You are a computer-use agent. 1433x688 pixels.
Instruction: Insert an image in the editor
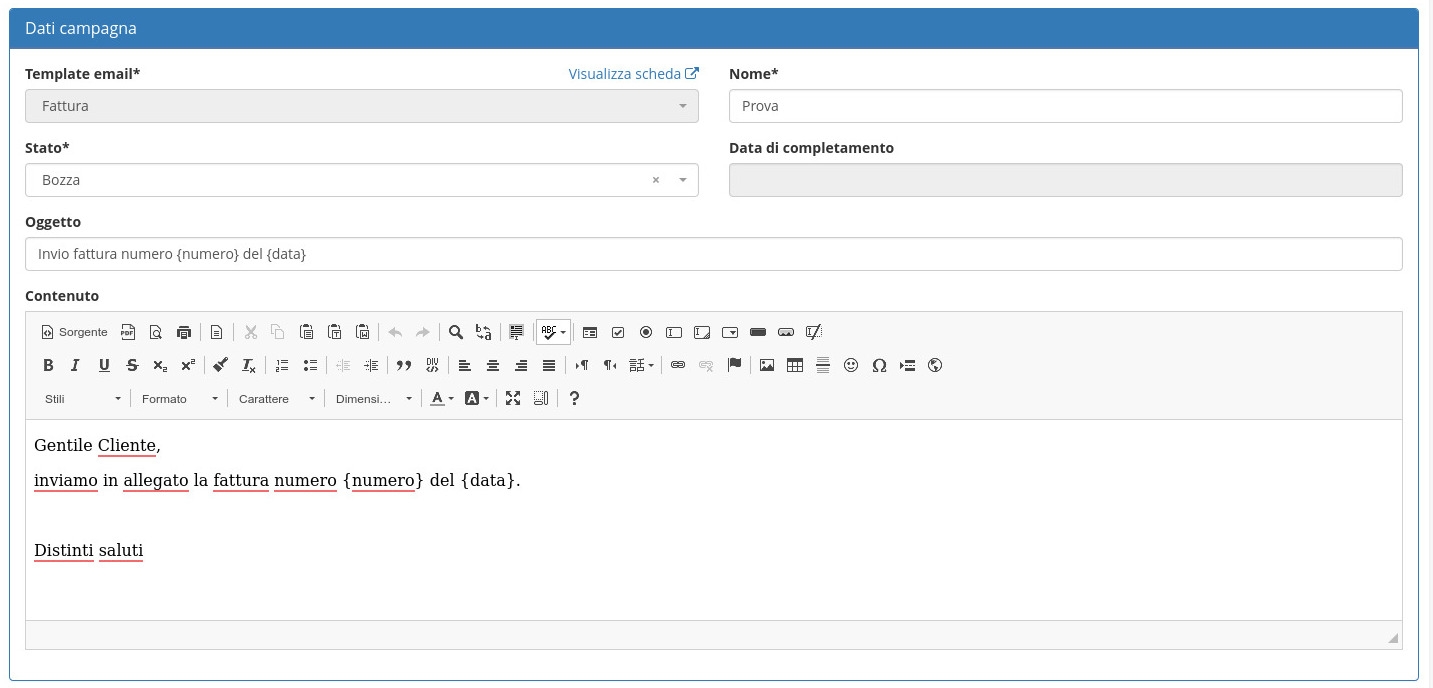click(767, 365)
